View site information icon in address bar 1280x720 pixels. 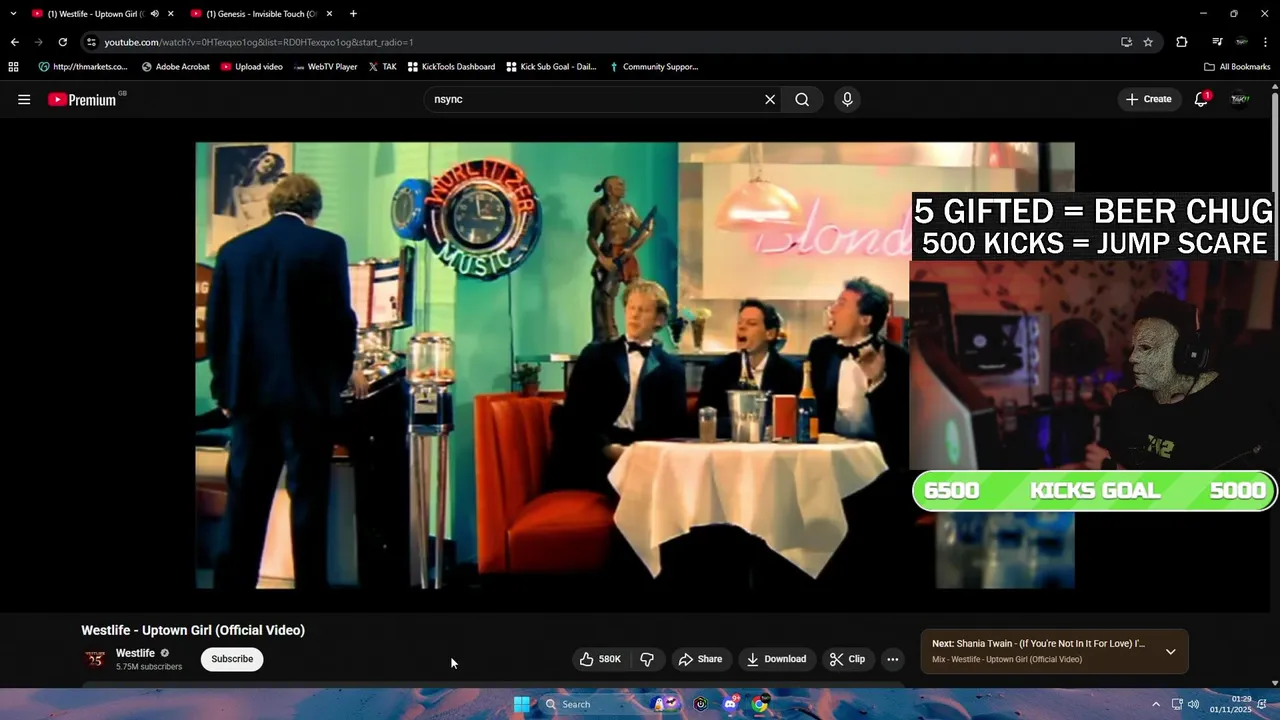click(91, 42)
